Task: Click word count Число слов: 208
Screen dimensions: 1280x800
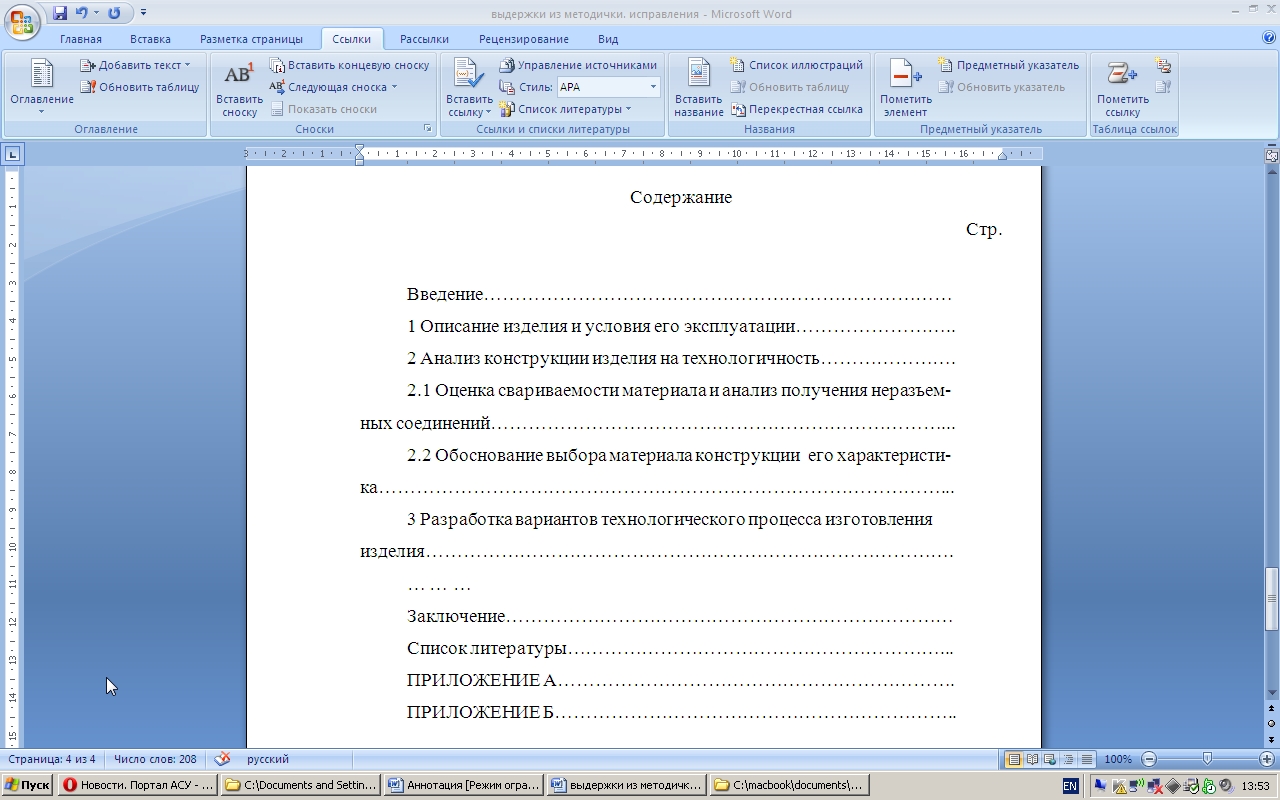Action: tap(155, 759)
